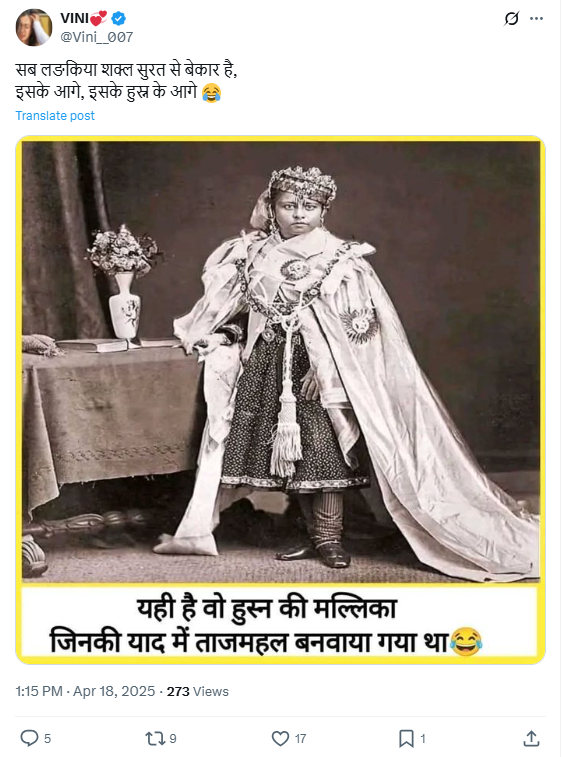Bookmark the post with the bookmark icon
This screenshot has height=757, width=562.
(406, 738)
